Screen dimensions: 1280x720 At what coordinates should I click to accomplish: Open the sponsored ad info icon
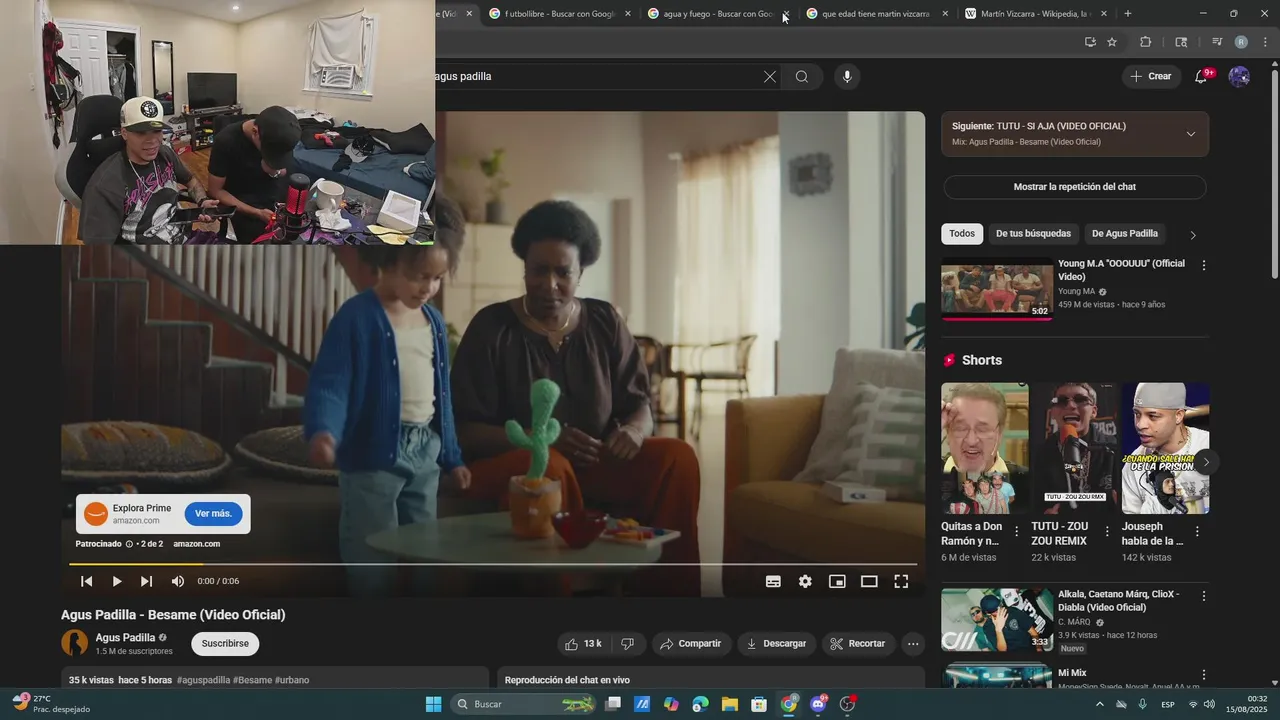click(129, 544)
